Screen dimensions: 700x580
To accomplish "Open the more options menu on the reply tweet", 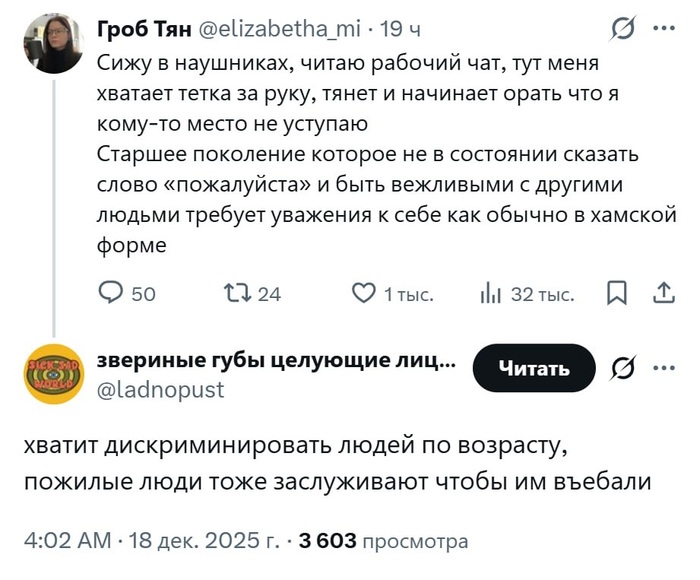I will pyautogui.click(x=663, y=367).
